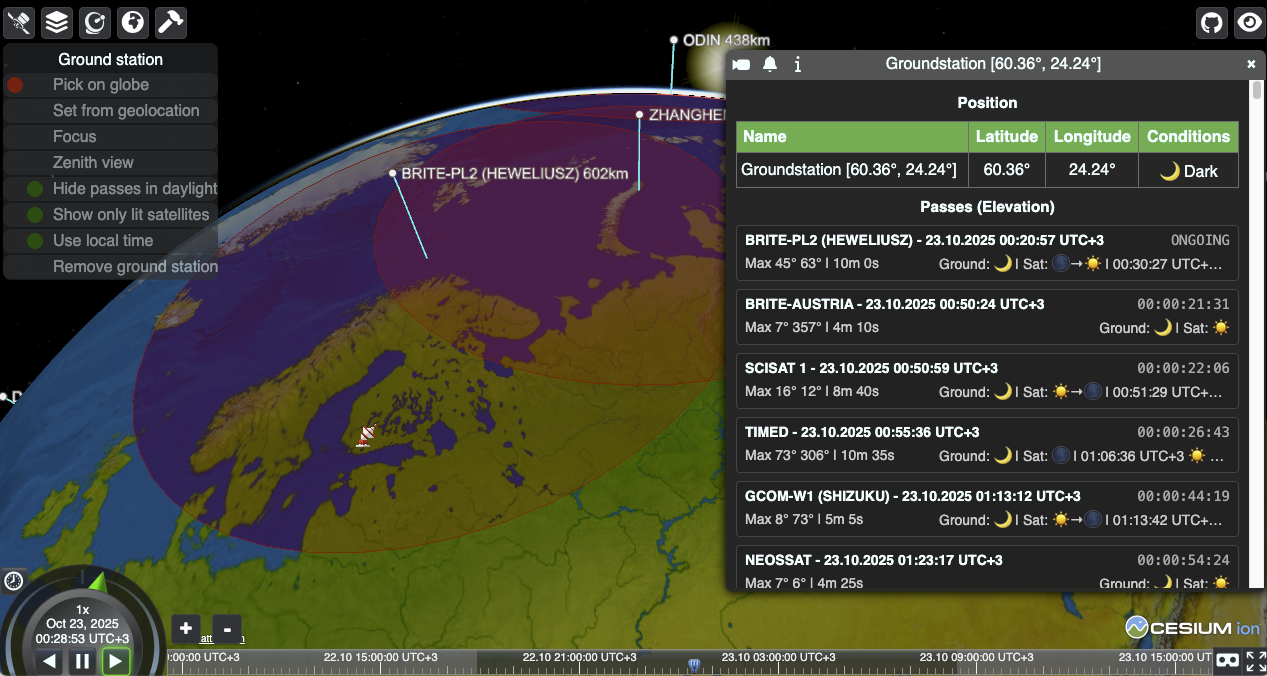Open the GitHub repository icon
This screenshot has width=1267, height=676.
[1212, 22]
